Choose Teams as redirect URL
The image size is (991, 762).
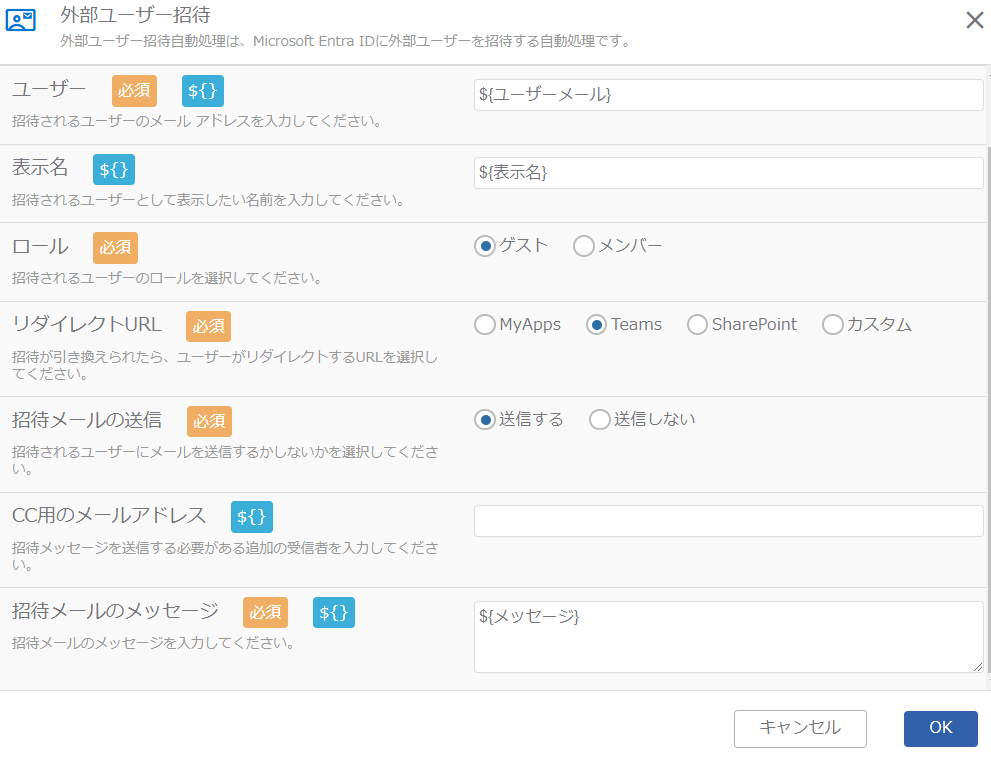[596, 325]
